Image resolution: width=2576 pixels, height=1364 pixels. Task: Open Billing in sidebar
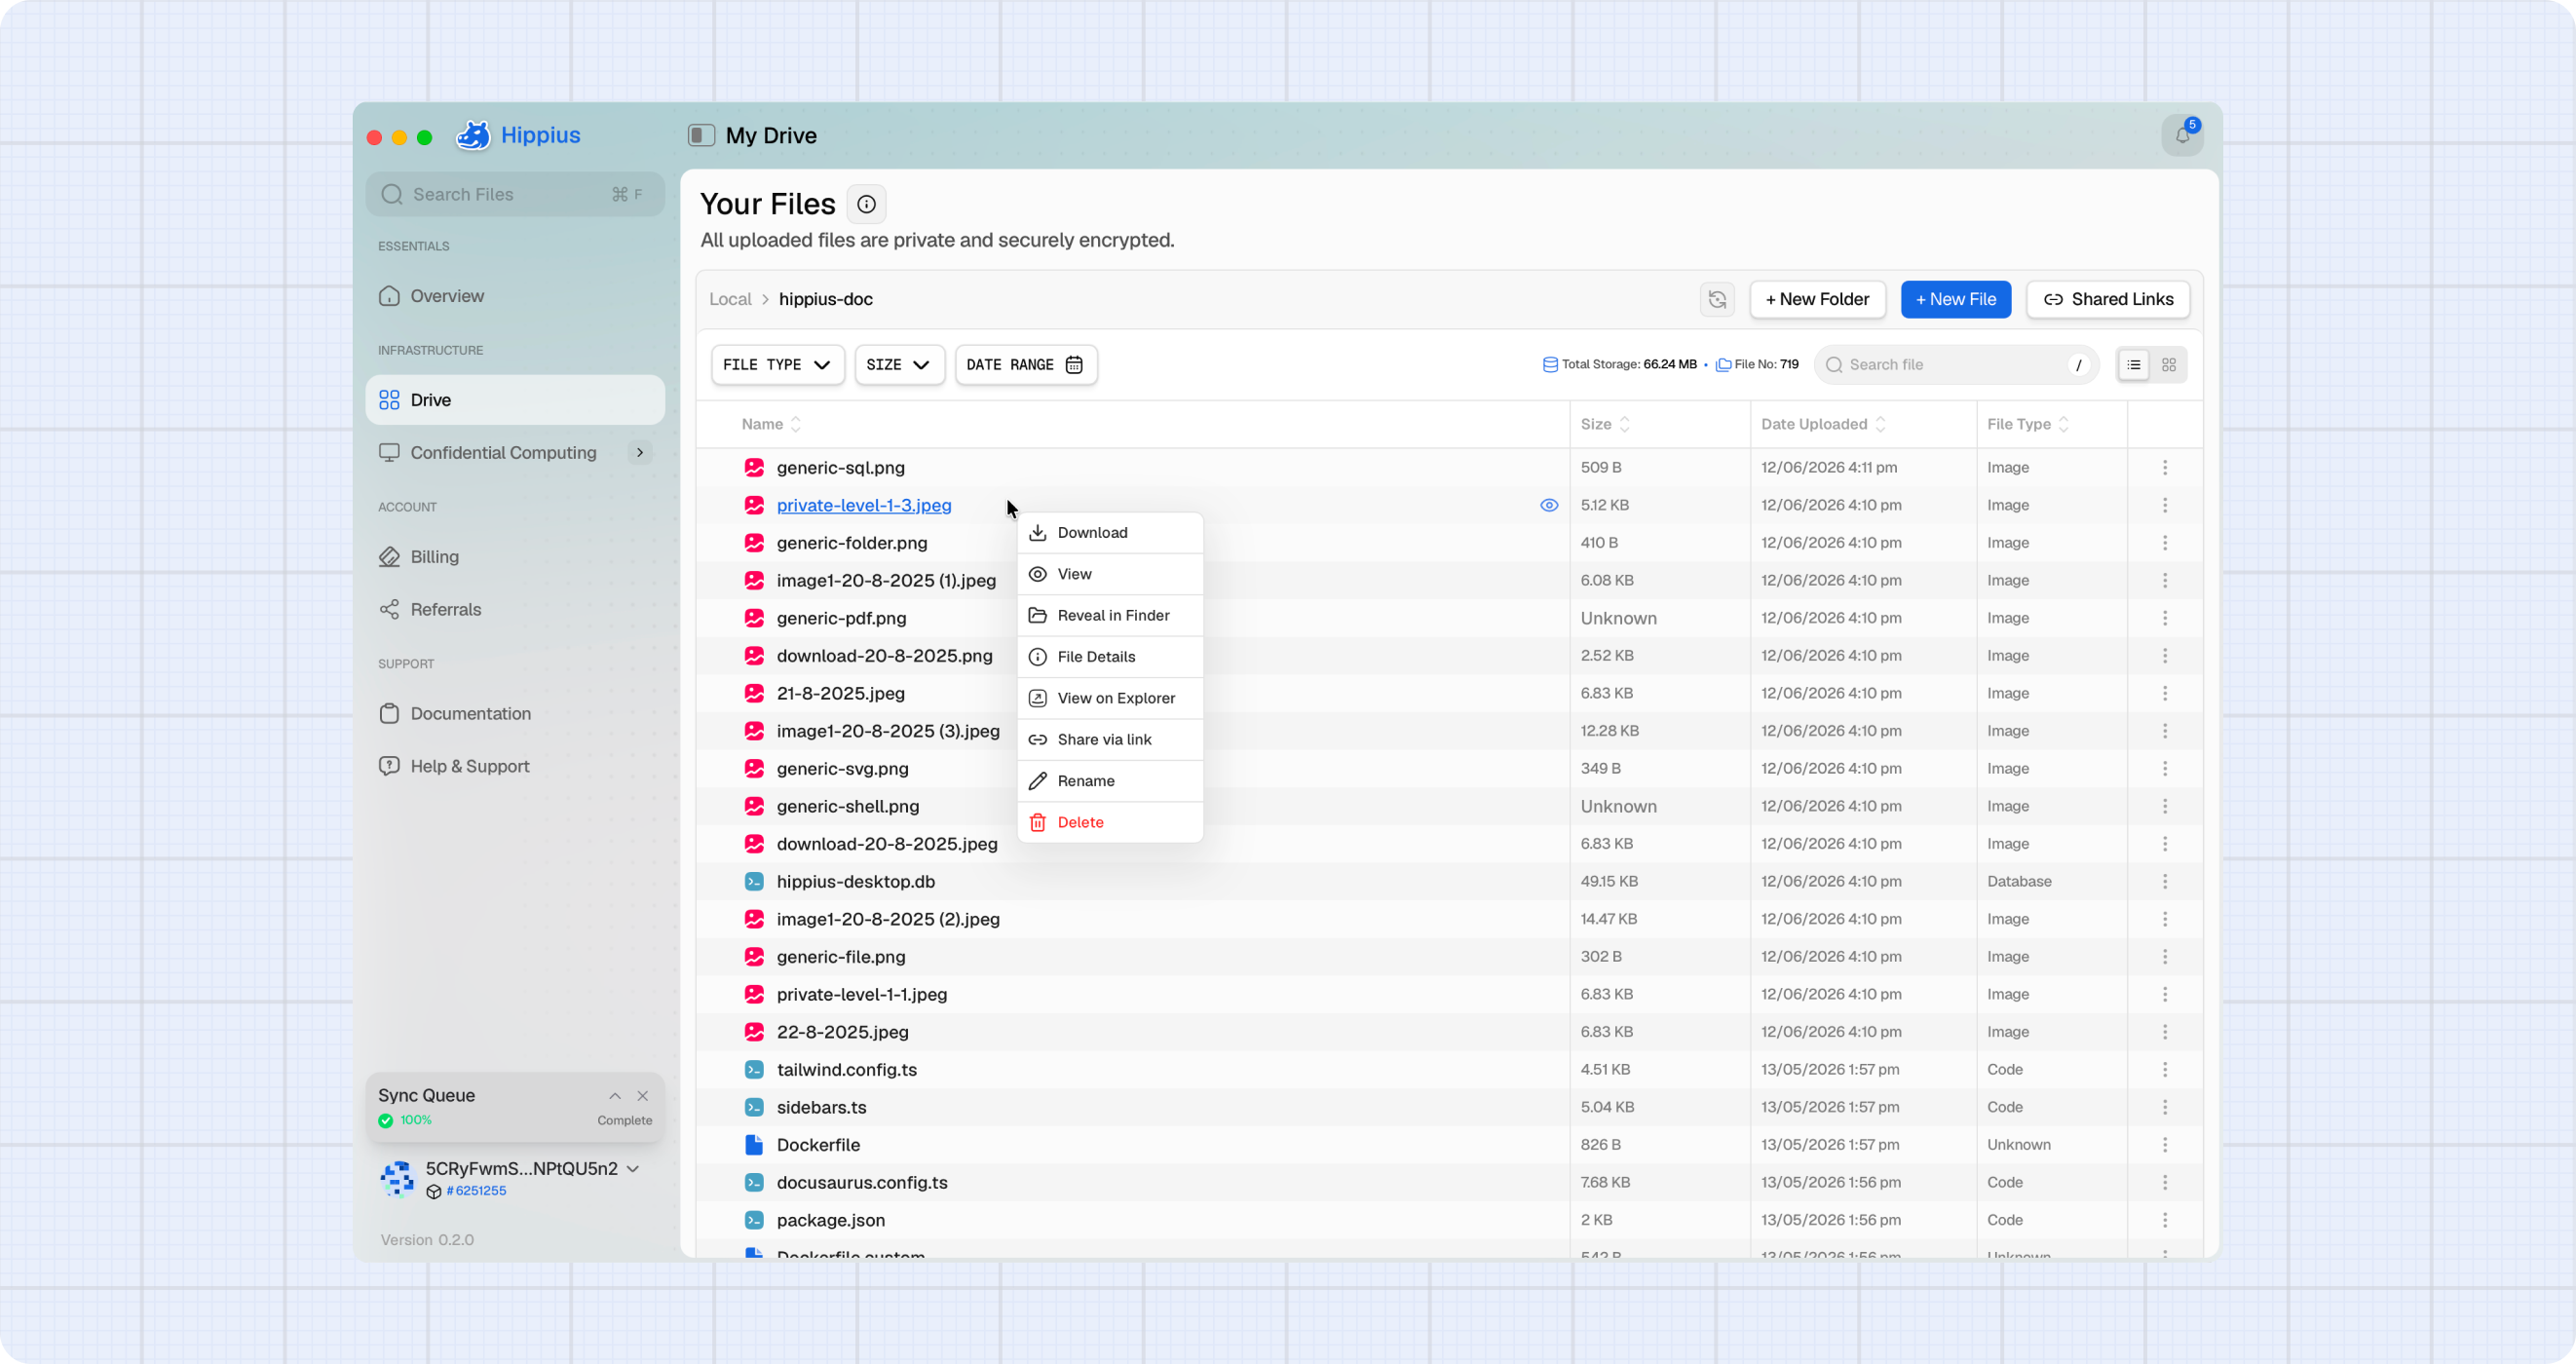pyautogui.click(x=515, y=557)
